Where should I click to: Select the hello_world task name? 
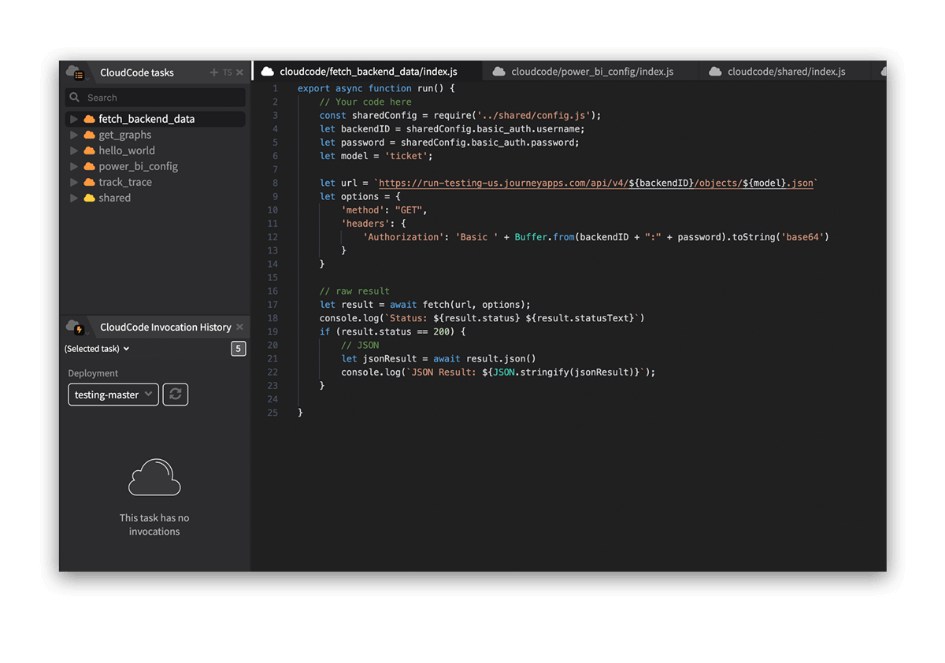tap(127, 151)
